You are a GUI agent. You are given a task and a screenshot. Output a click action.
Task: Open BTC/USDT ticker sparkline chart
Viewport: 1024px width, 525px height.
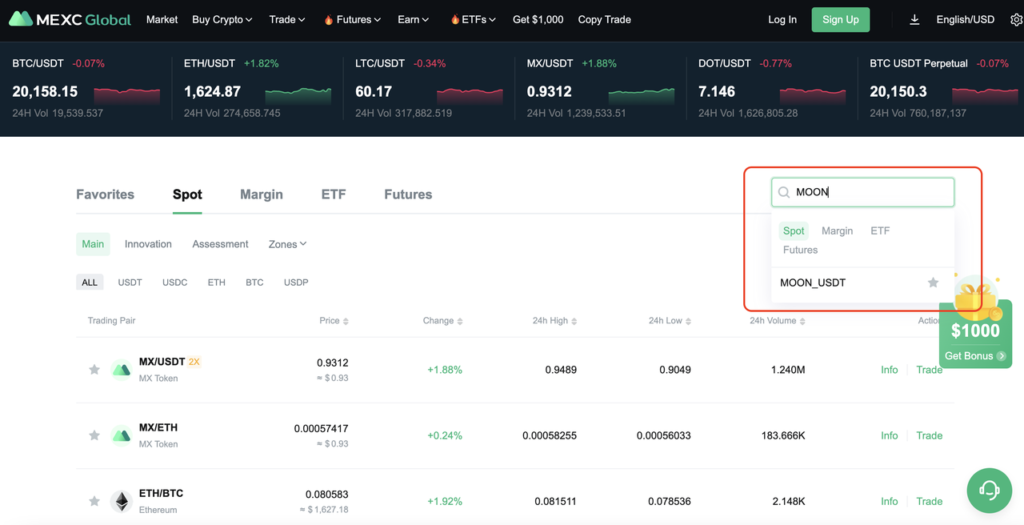(127, 95)
